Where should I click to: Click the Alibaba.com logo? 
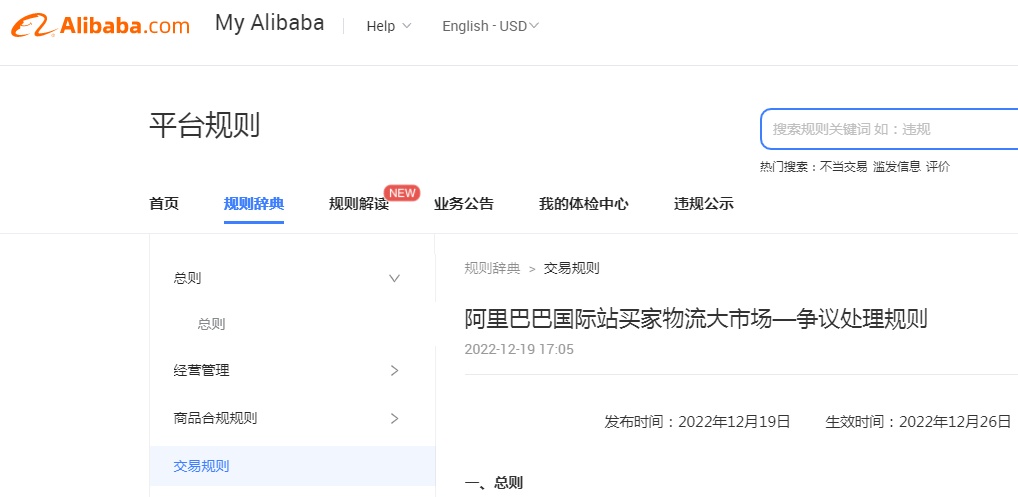100,26
